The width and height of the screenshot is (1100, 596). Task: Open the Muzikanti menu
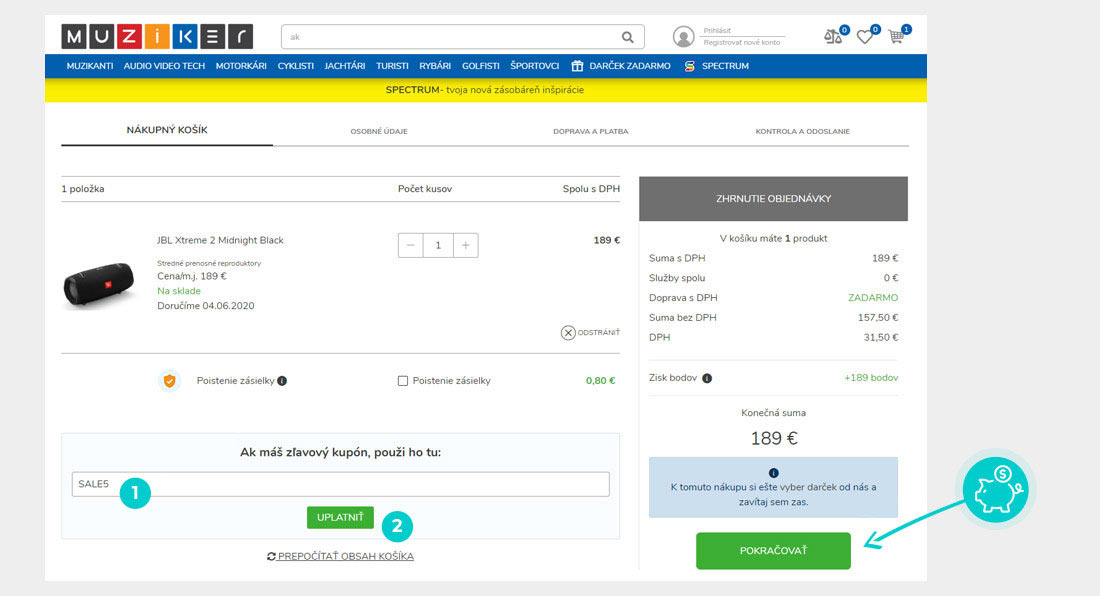90,66
